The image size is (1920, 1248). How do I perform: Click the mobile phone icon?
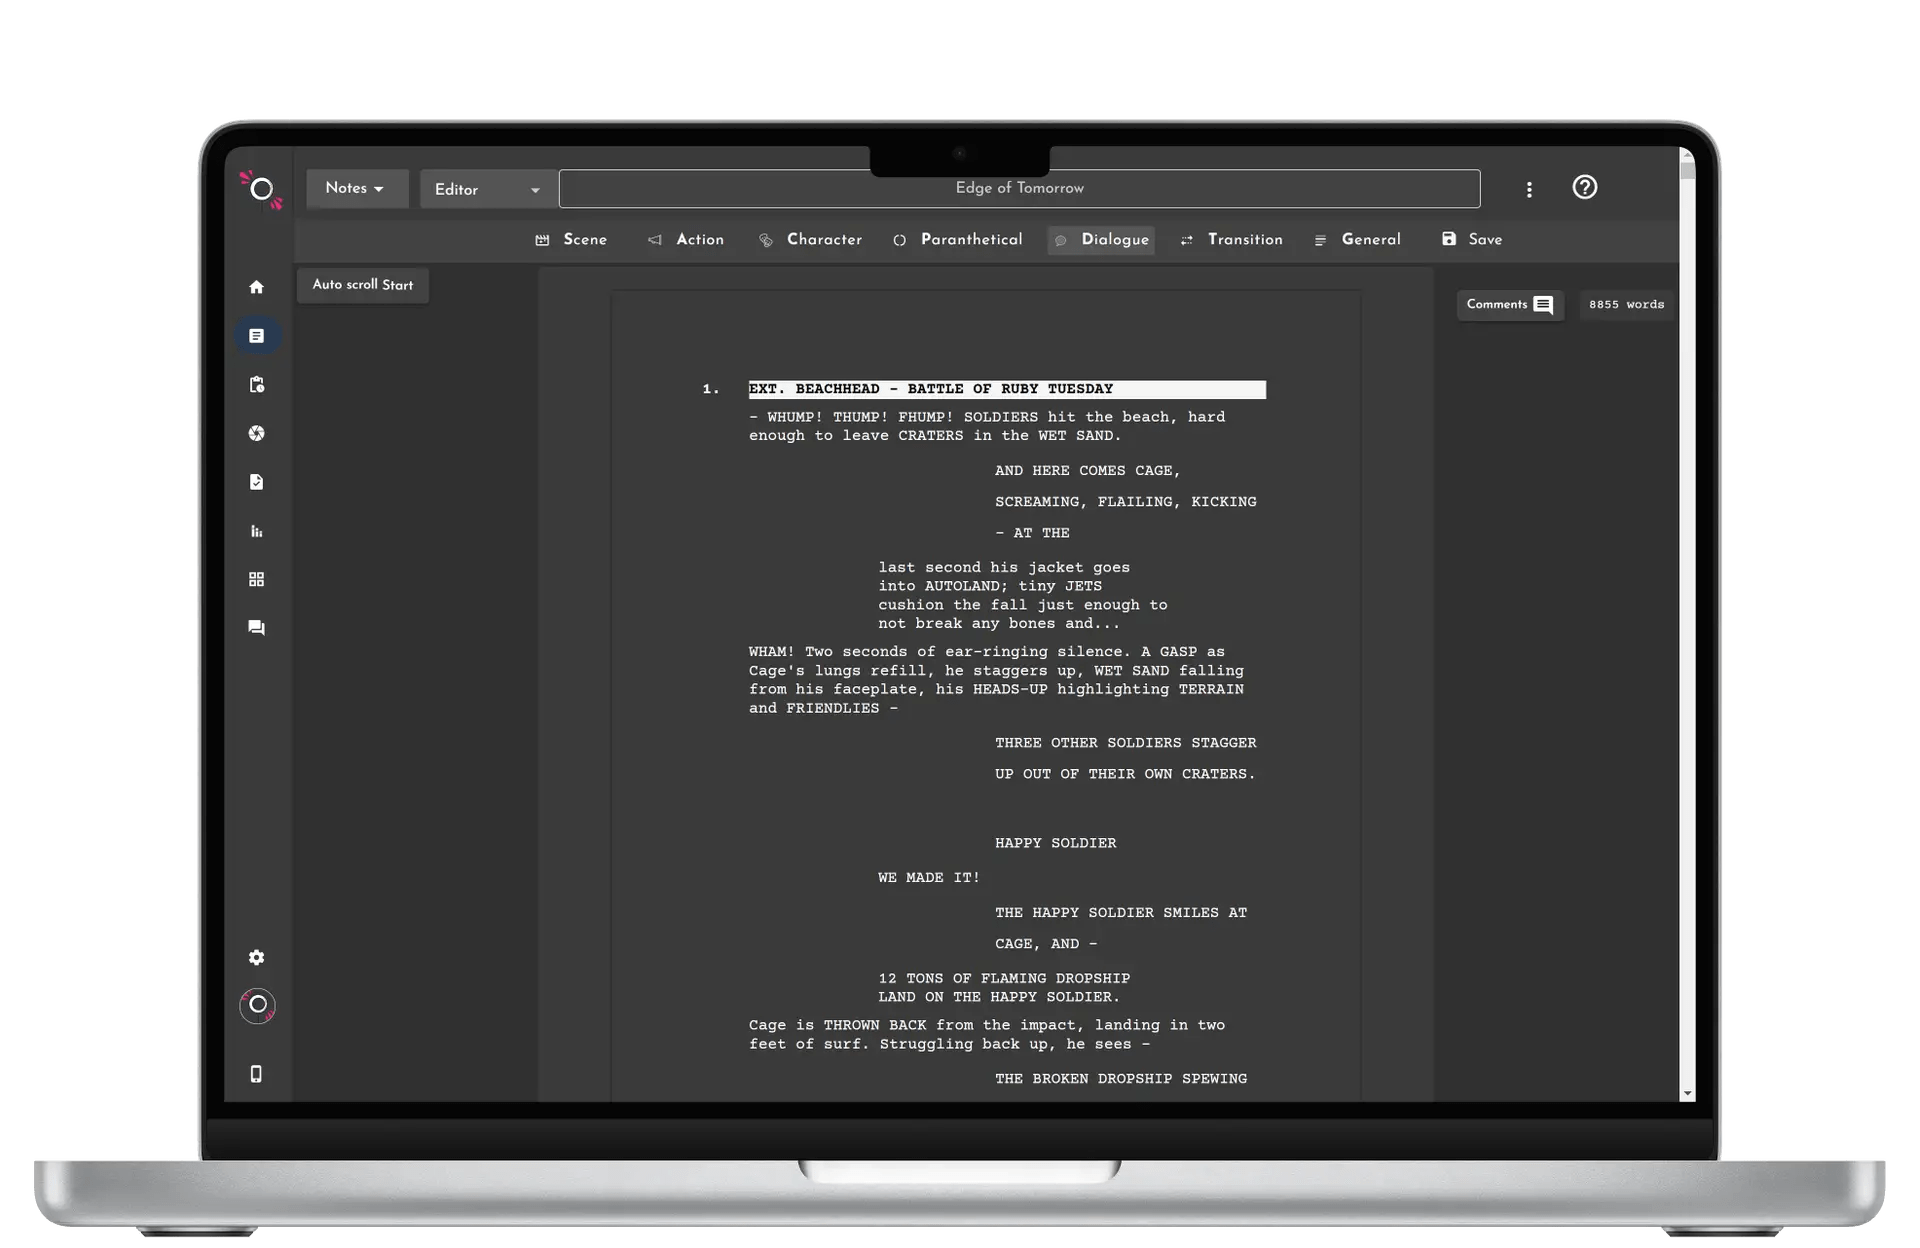coord(256,1074)
